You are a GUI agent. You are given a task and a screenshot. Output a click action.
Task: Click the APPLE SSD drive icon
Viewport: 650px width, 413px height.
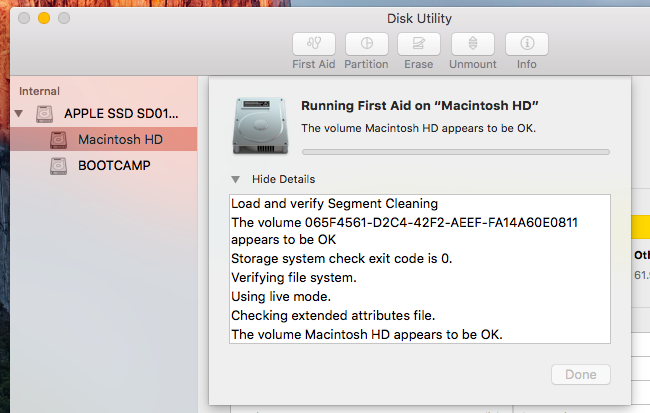point(46,114)
